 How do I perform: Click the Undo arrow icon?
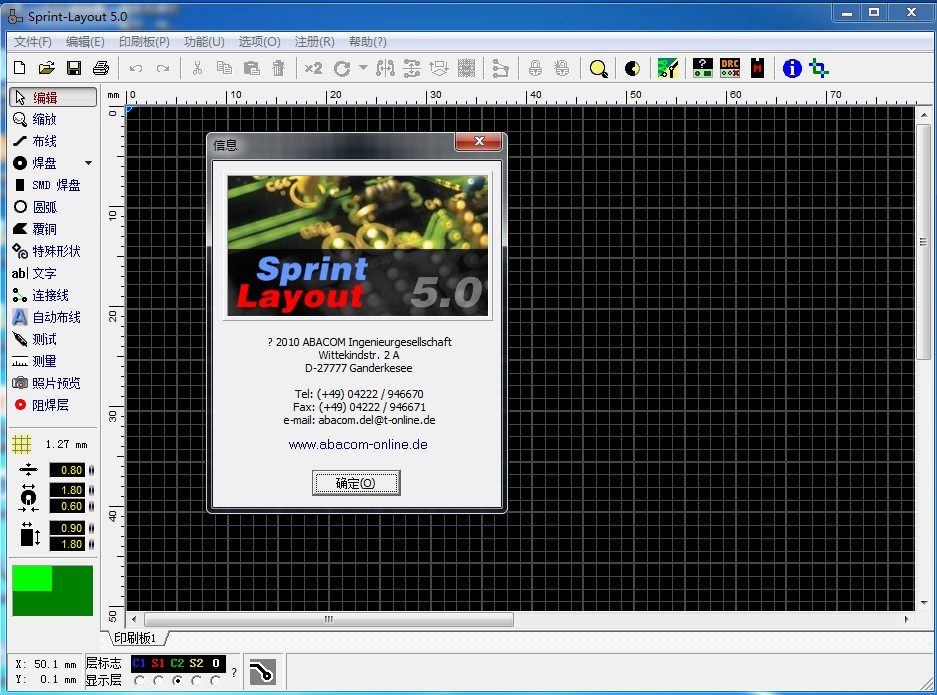click(x=136, y=69)
